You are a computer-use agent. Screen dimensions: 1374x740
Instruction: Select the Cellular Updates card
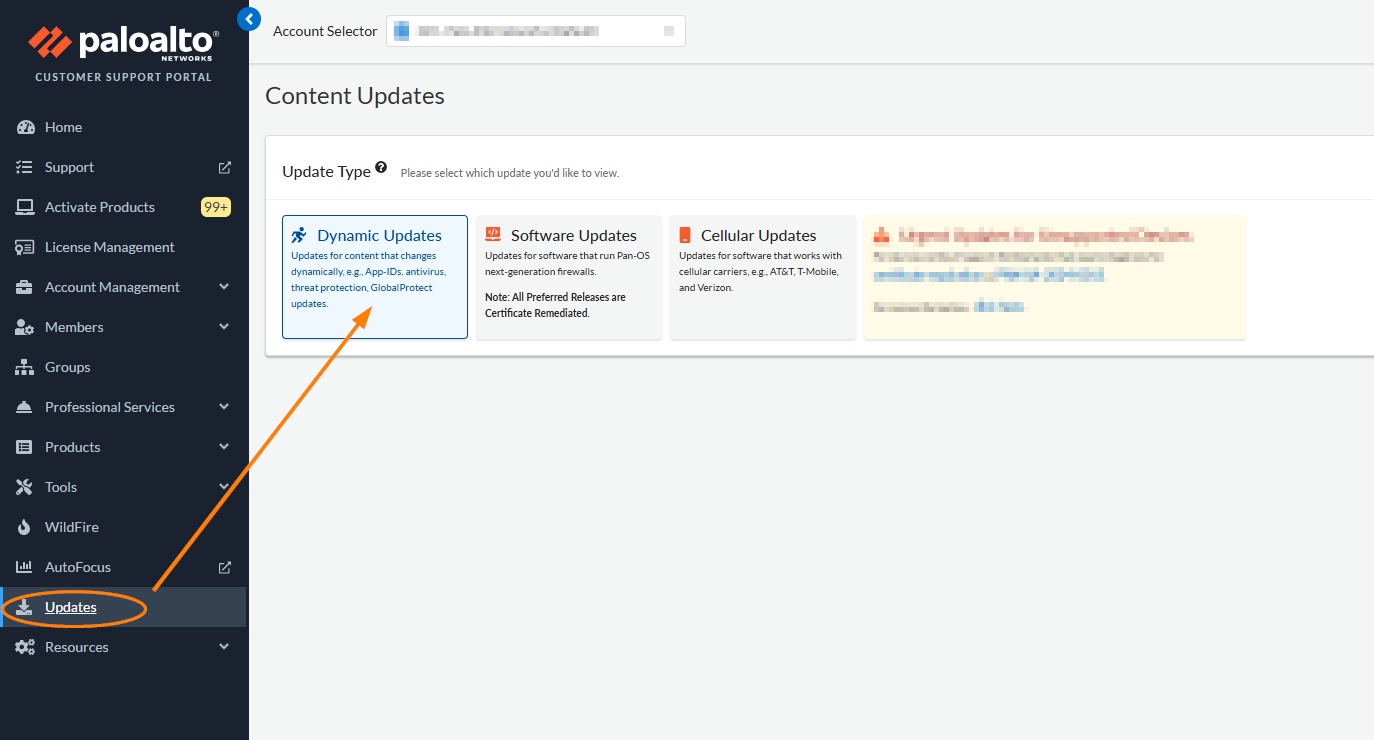[x=763, y=277]
